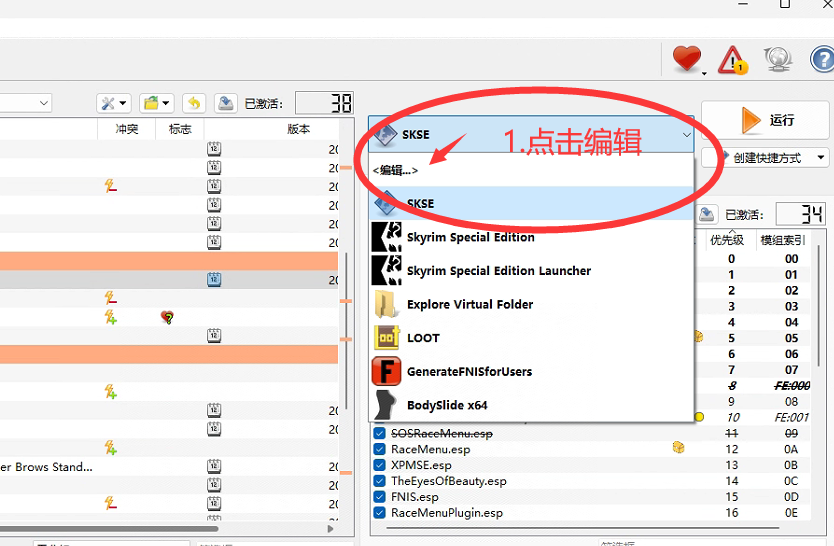The image size is (834, 546).
Task: Click the mod list horizontal scrollbar thumb
Action: click(109, 529)
